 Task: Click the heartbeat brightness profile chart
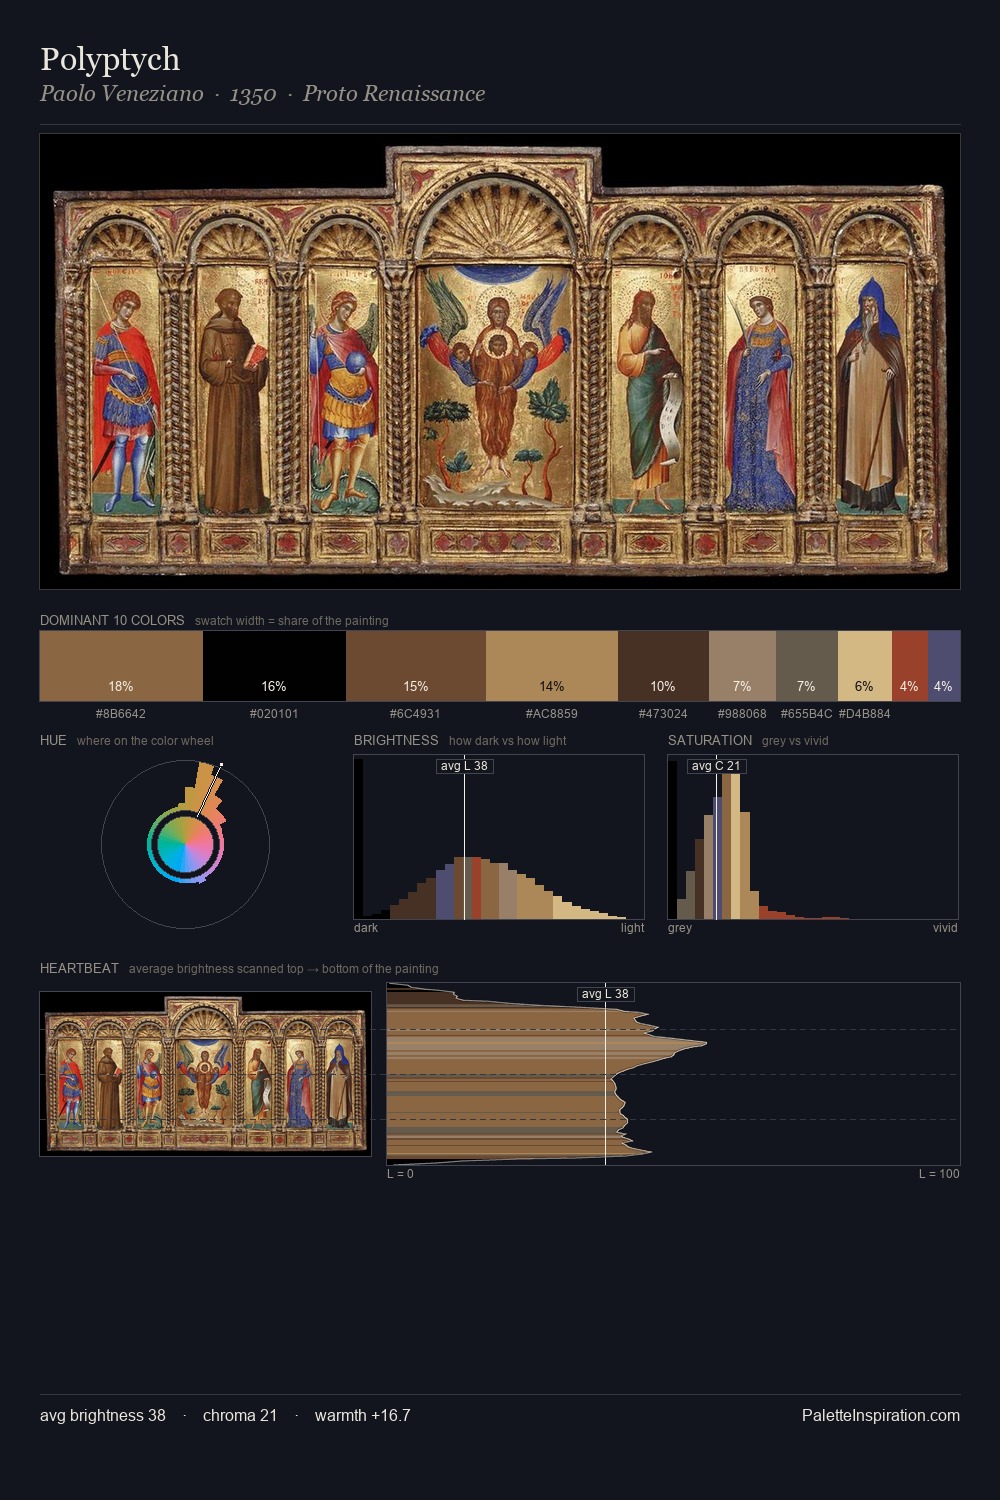tap(673, 1074)
